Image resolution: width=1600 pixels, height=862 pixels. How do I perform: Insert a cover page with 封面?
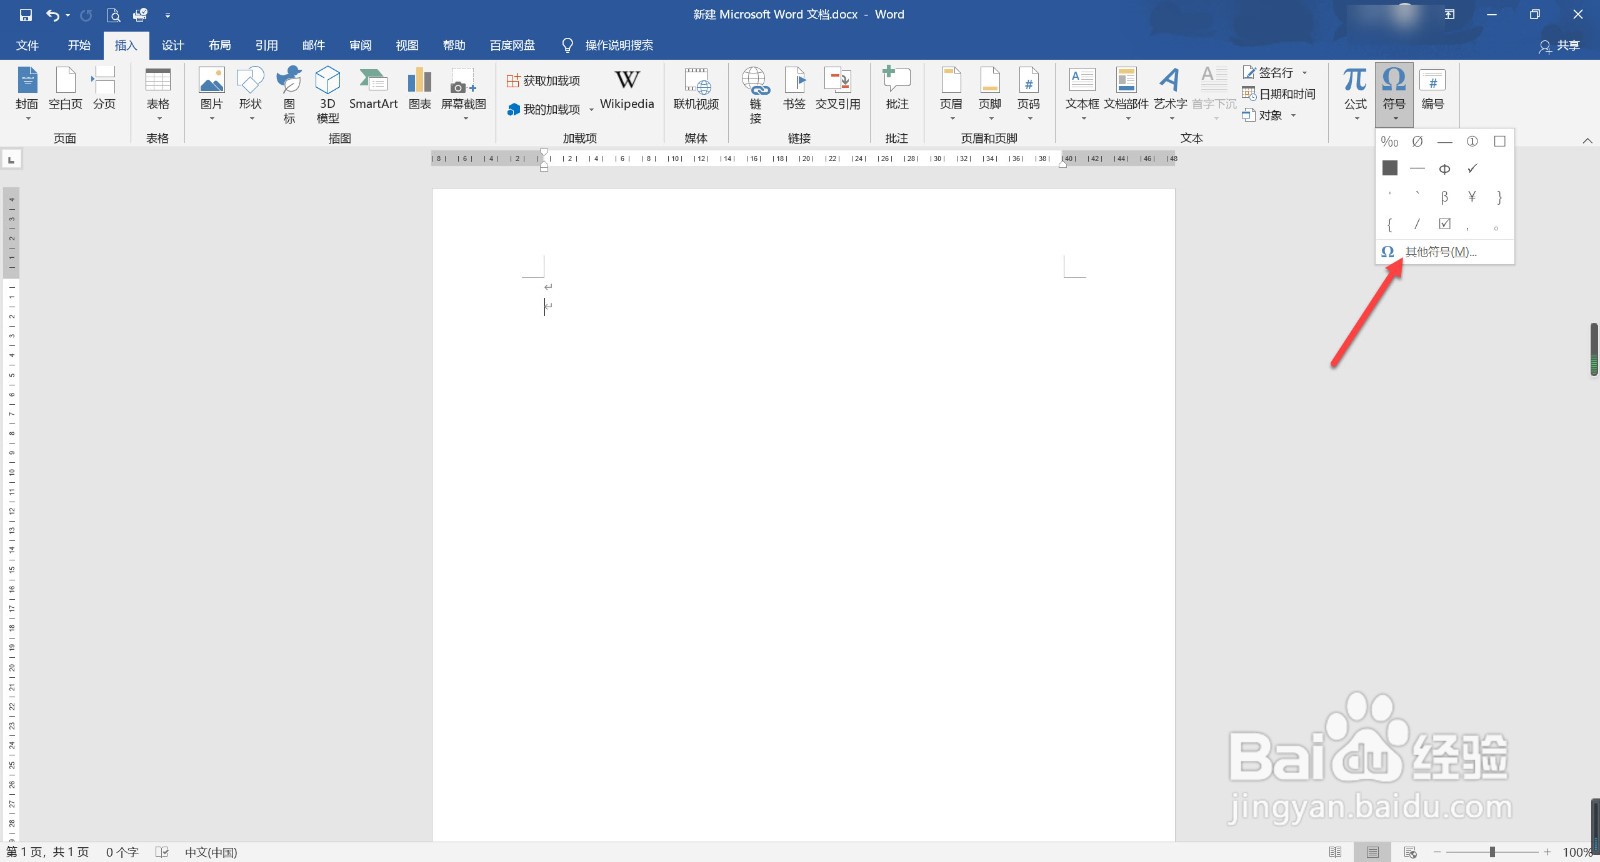coord(27,93)
